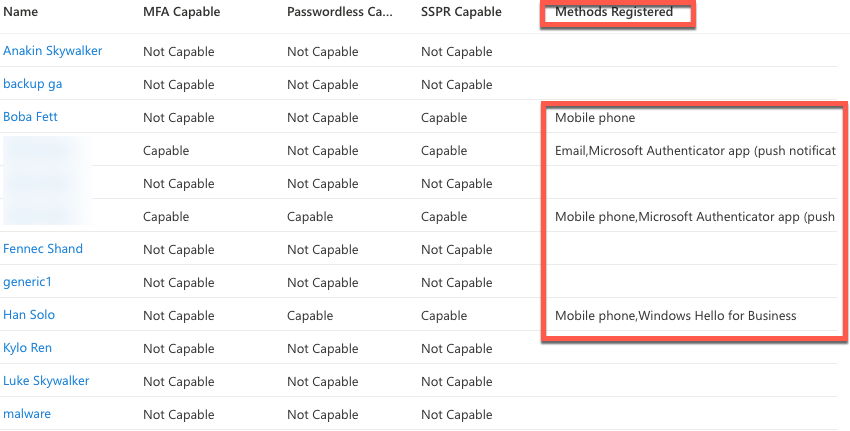Select Kylo Ren user link

28,348
